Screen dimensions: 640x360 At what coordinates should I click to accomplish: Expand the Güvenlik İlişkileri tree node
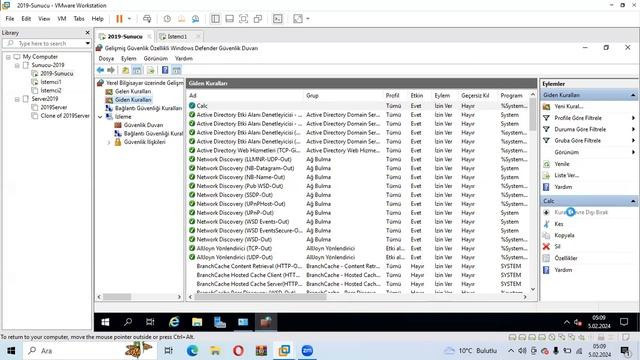click(109, 142)
